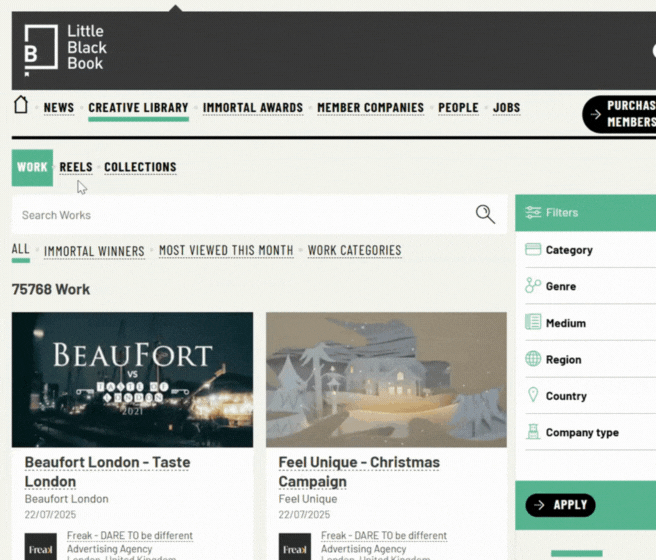Expand the Region filter

(590, 360)
